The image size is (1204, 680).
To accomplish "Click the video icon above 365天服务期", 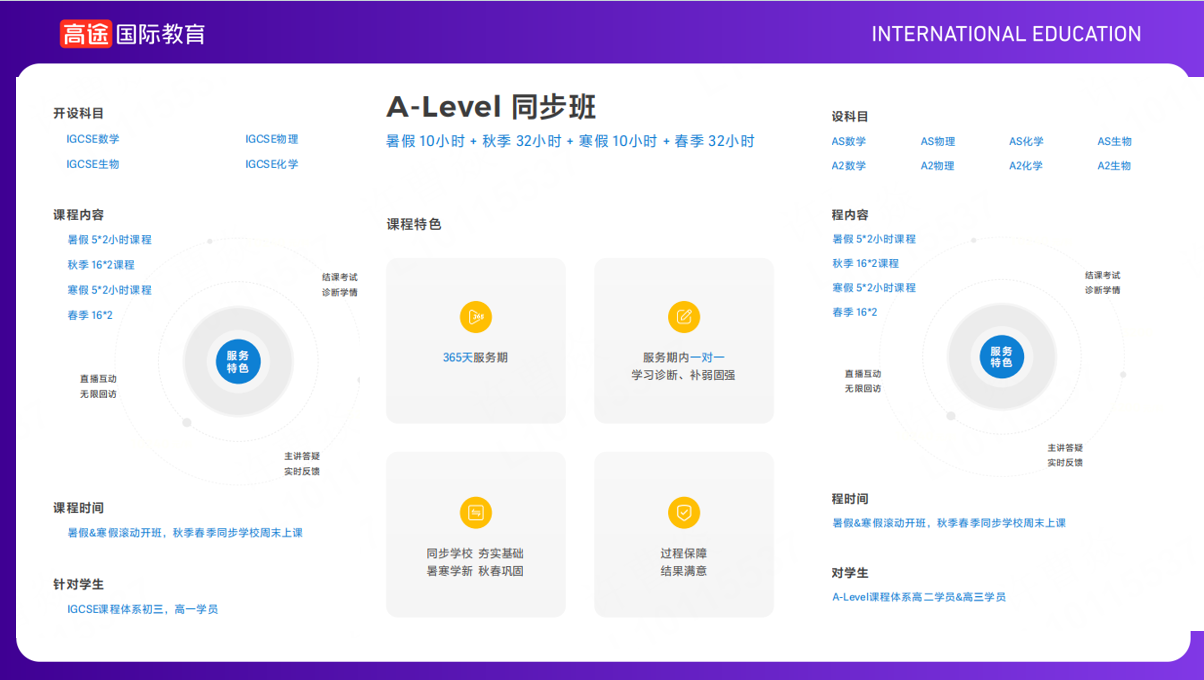I will (x=476, y=317).
